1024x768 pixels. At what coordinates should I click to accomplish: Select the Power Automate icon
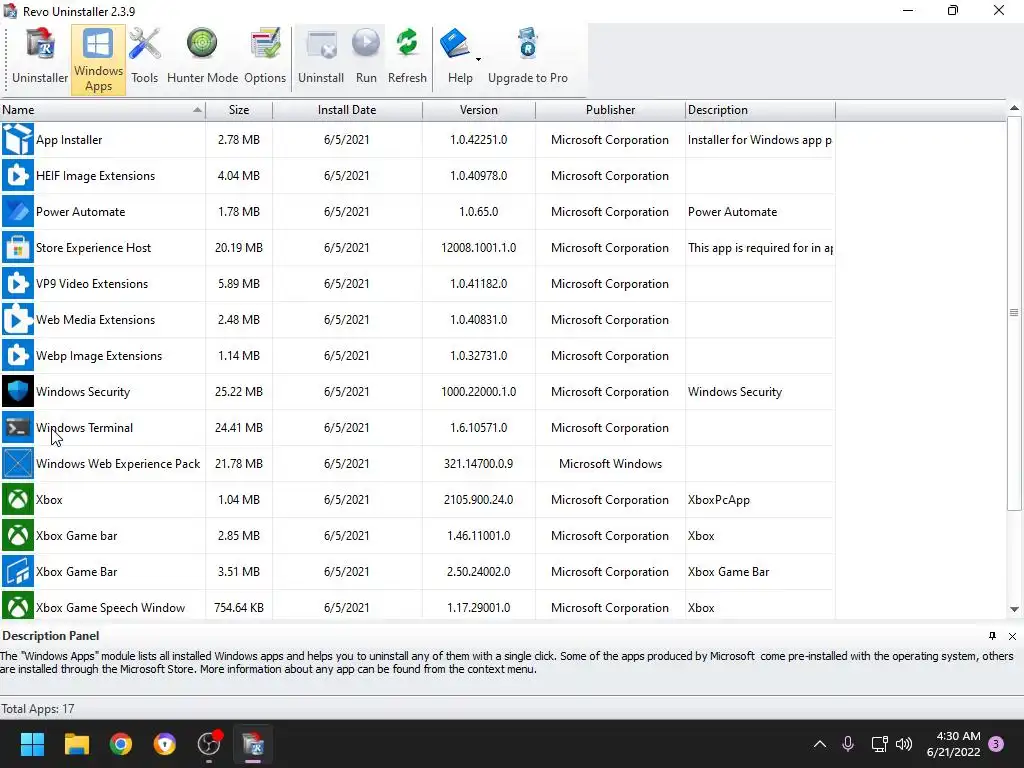pos(18,212)
